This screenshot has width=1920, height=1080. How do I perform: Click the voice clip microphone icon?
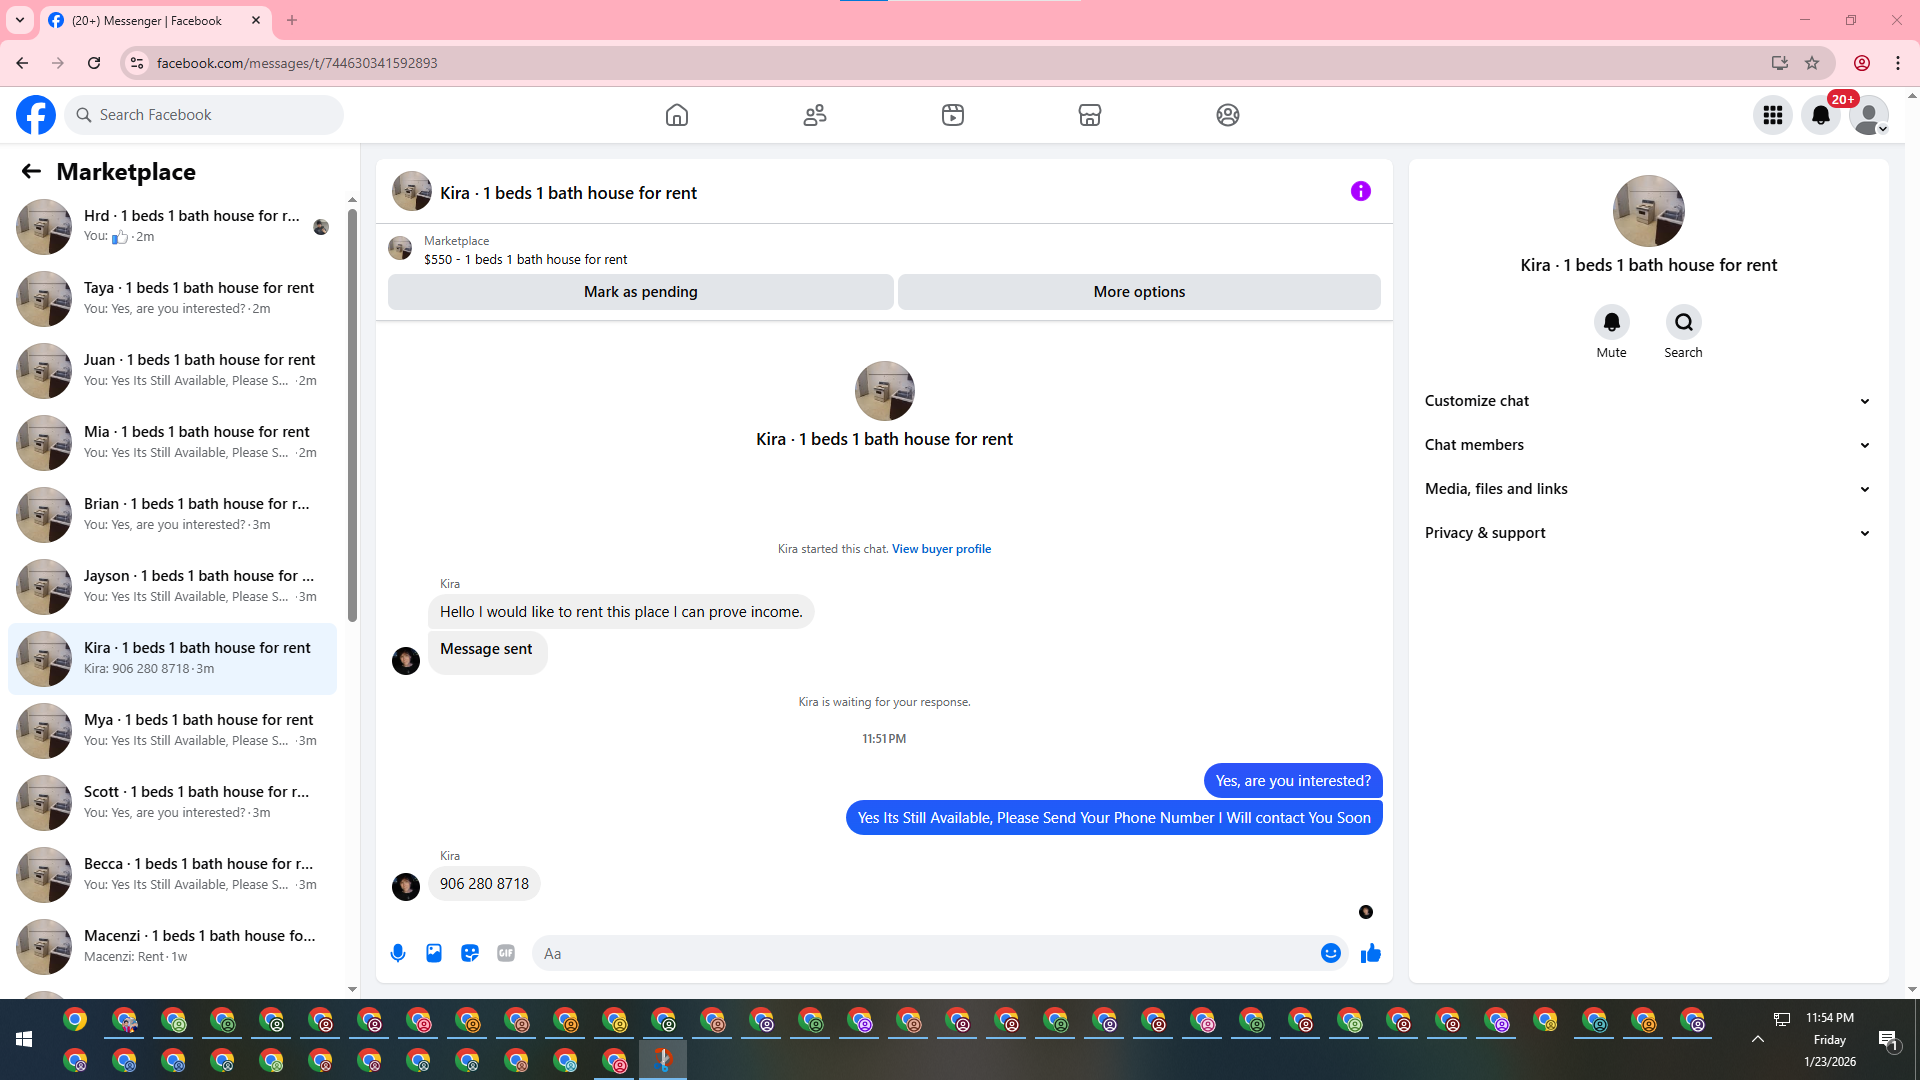(x=398, y=953)
